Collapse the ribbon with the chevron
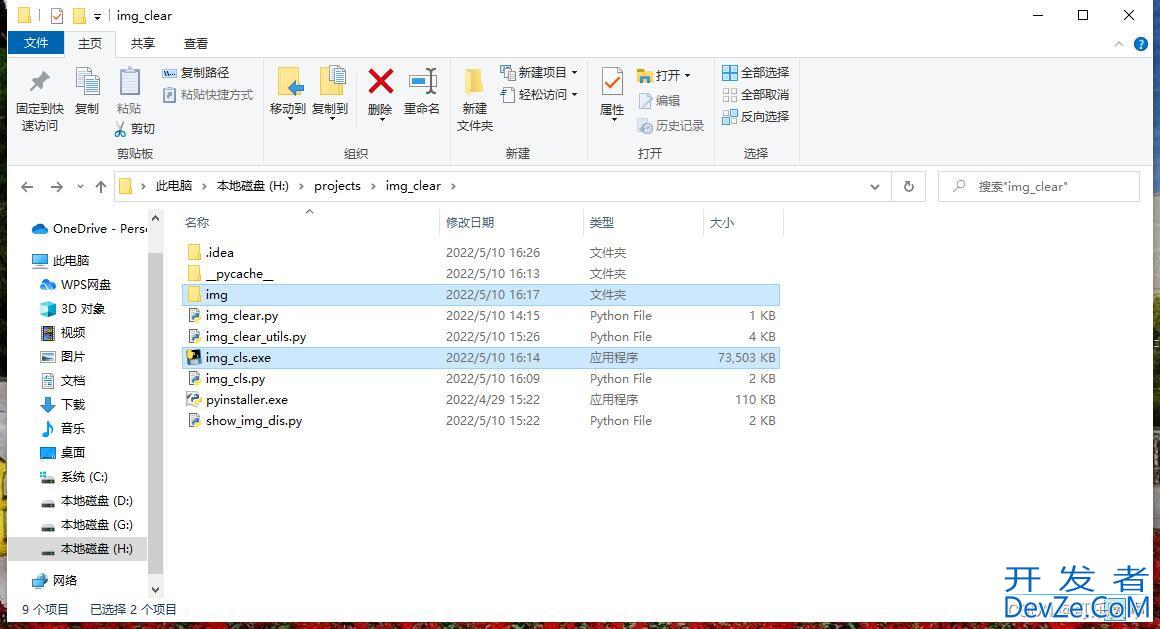The image size is (1160, 629). tap(1119, 44)
